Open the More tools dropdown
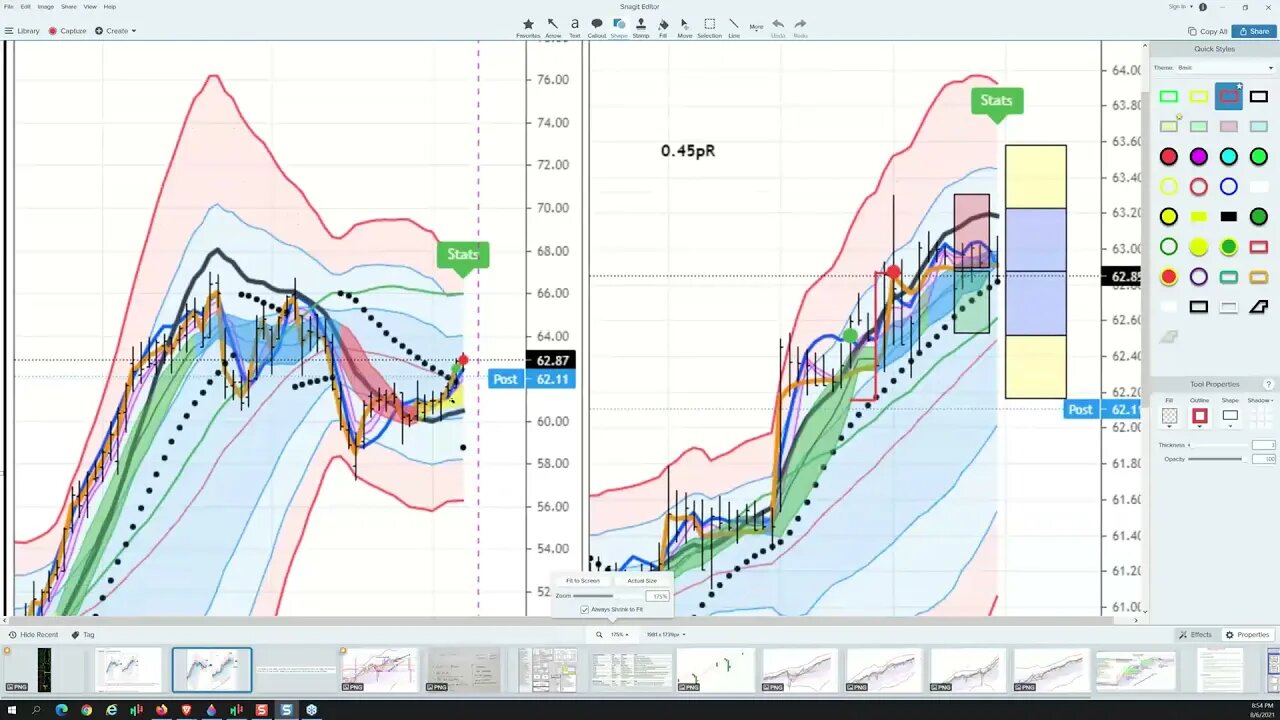1280x720 pixels. click(x=756, y=27)
